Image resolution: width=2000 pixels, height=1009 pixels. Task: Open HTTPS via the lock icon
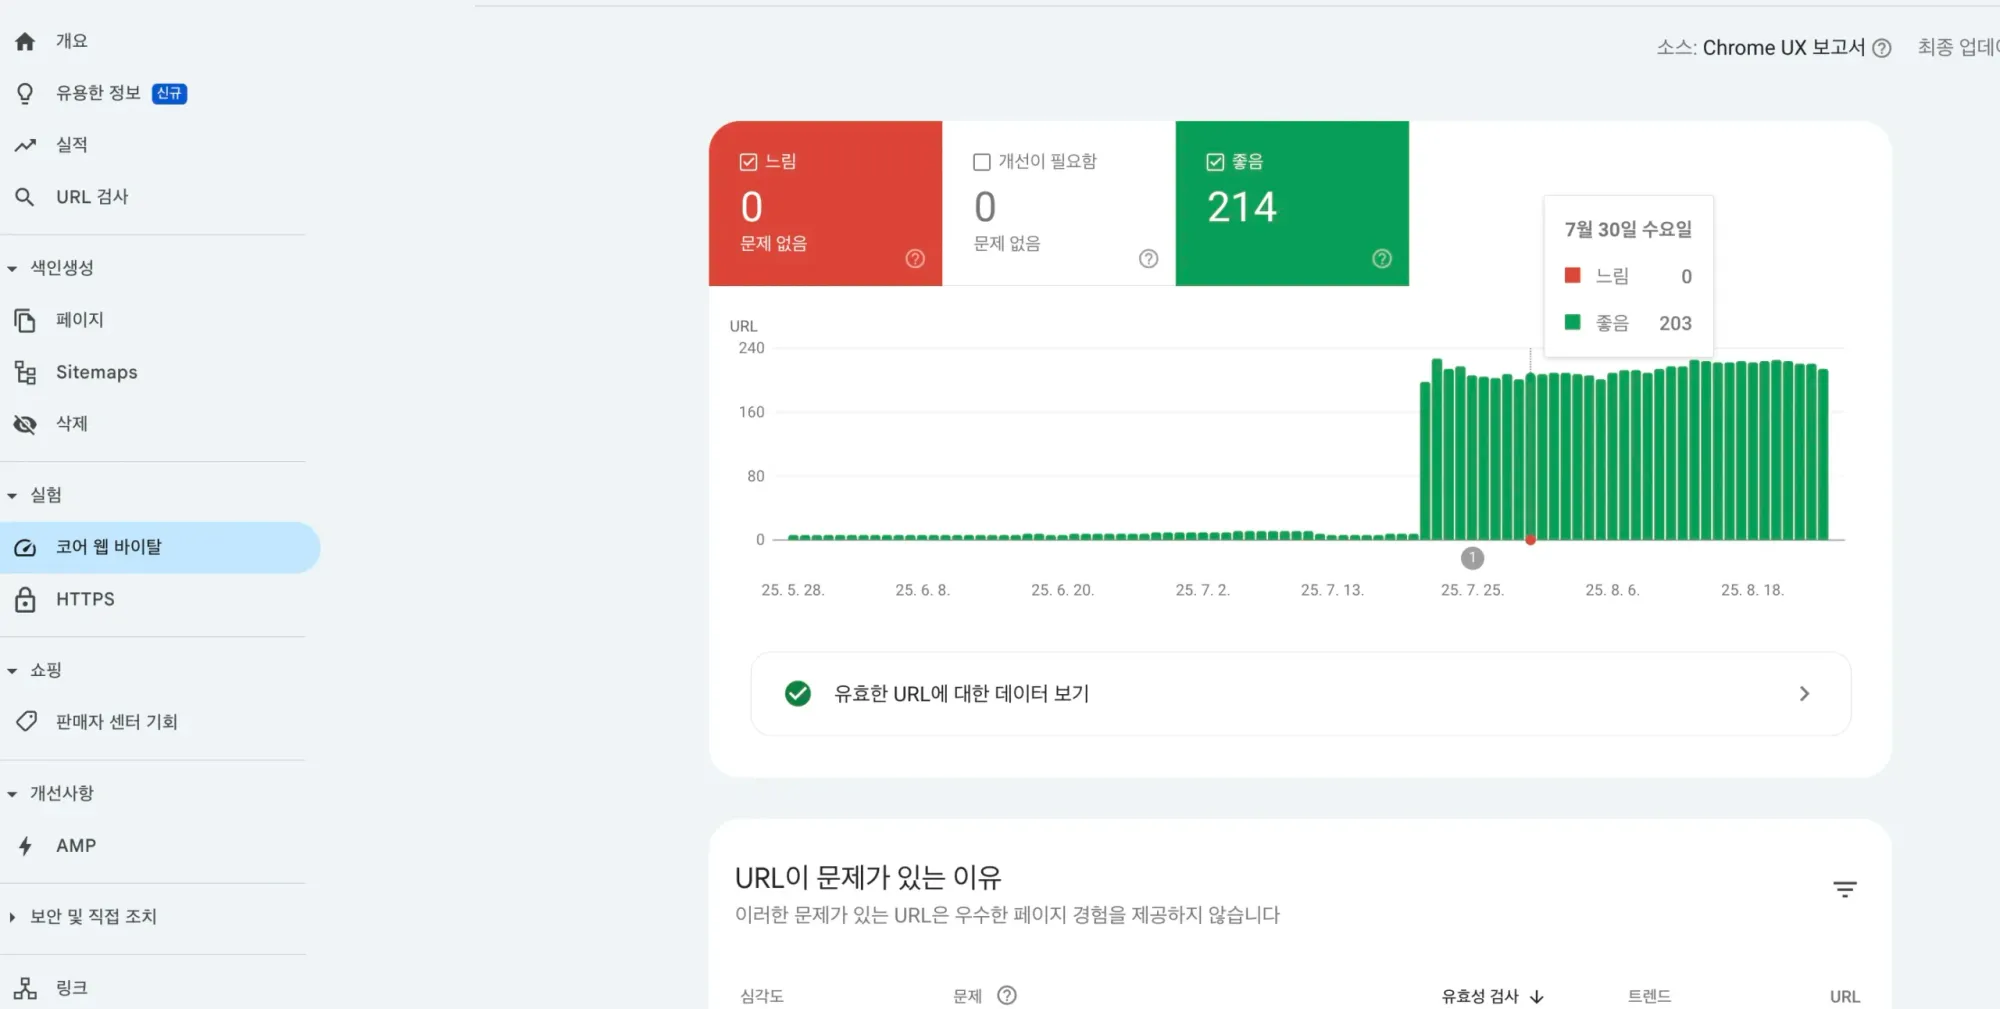[24, 598]
